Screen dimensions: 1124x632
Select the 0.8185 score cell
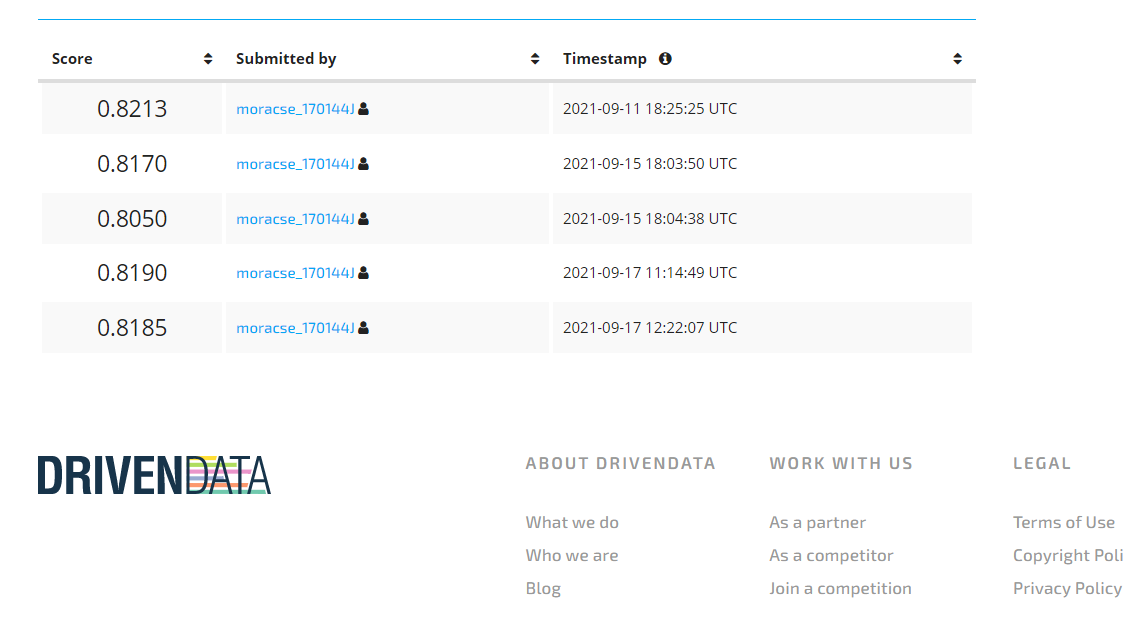(132, 327)
